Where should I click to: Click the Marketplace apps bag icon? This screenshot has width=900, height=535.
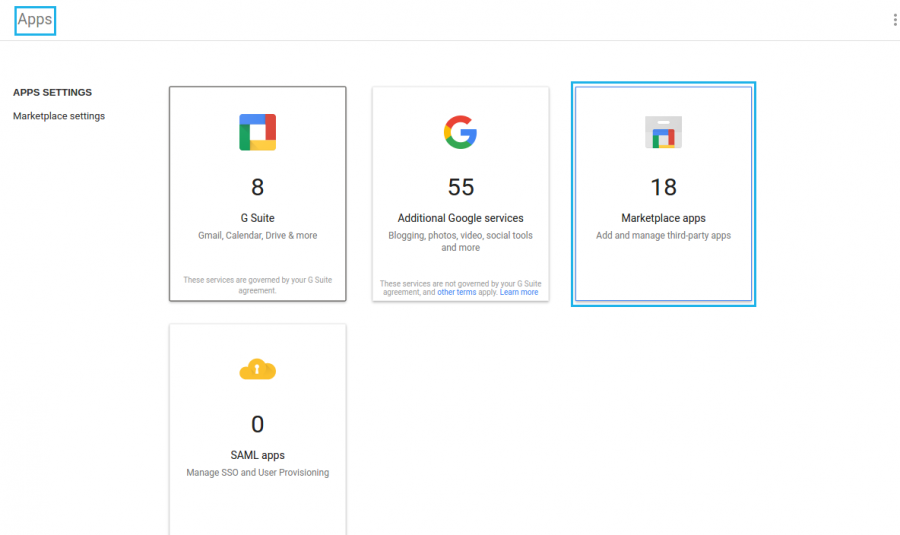pyautogui.click(x=663, y=132)
